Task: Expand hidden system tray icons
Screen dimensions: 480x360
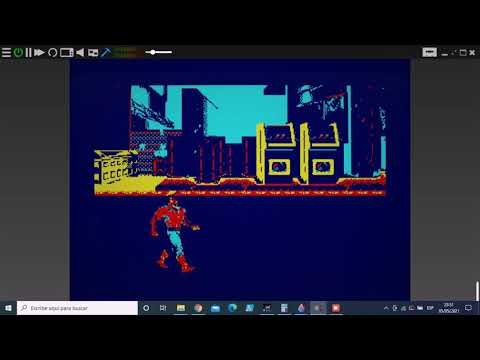Action: [x=386, y=308]
